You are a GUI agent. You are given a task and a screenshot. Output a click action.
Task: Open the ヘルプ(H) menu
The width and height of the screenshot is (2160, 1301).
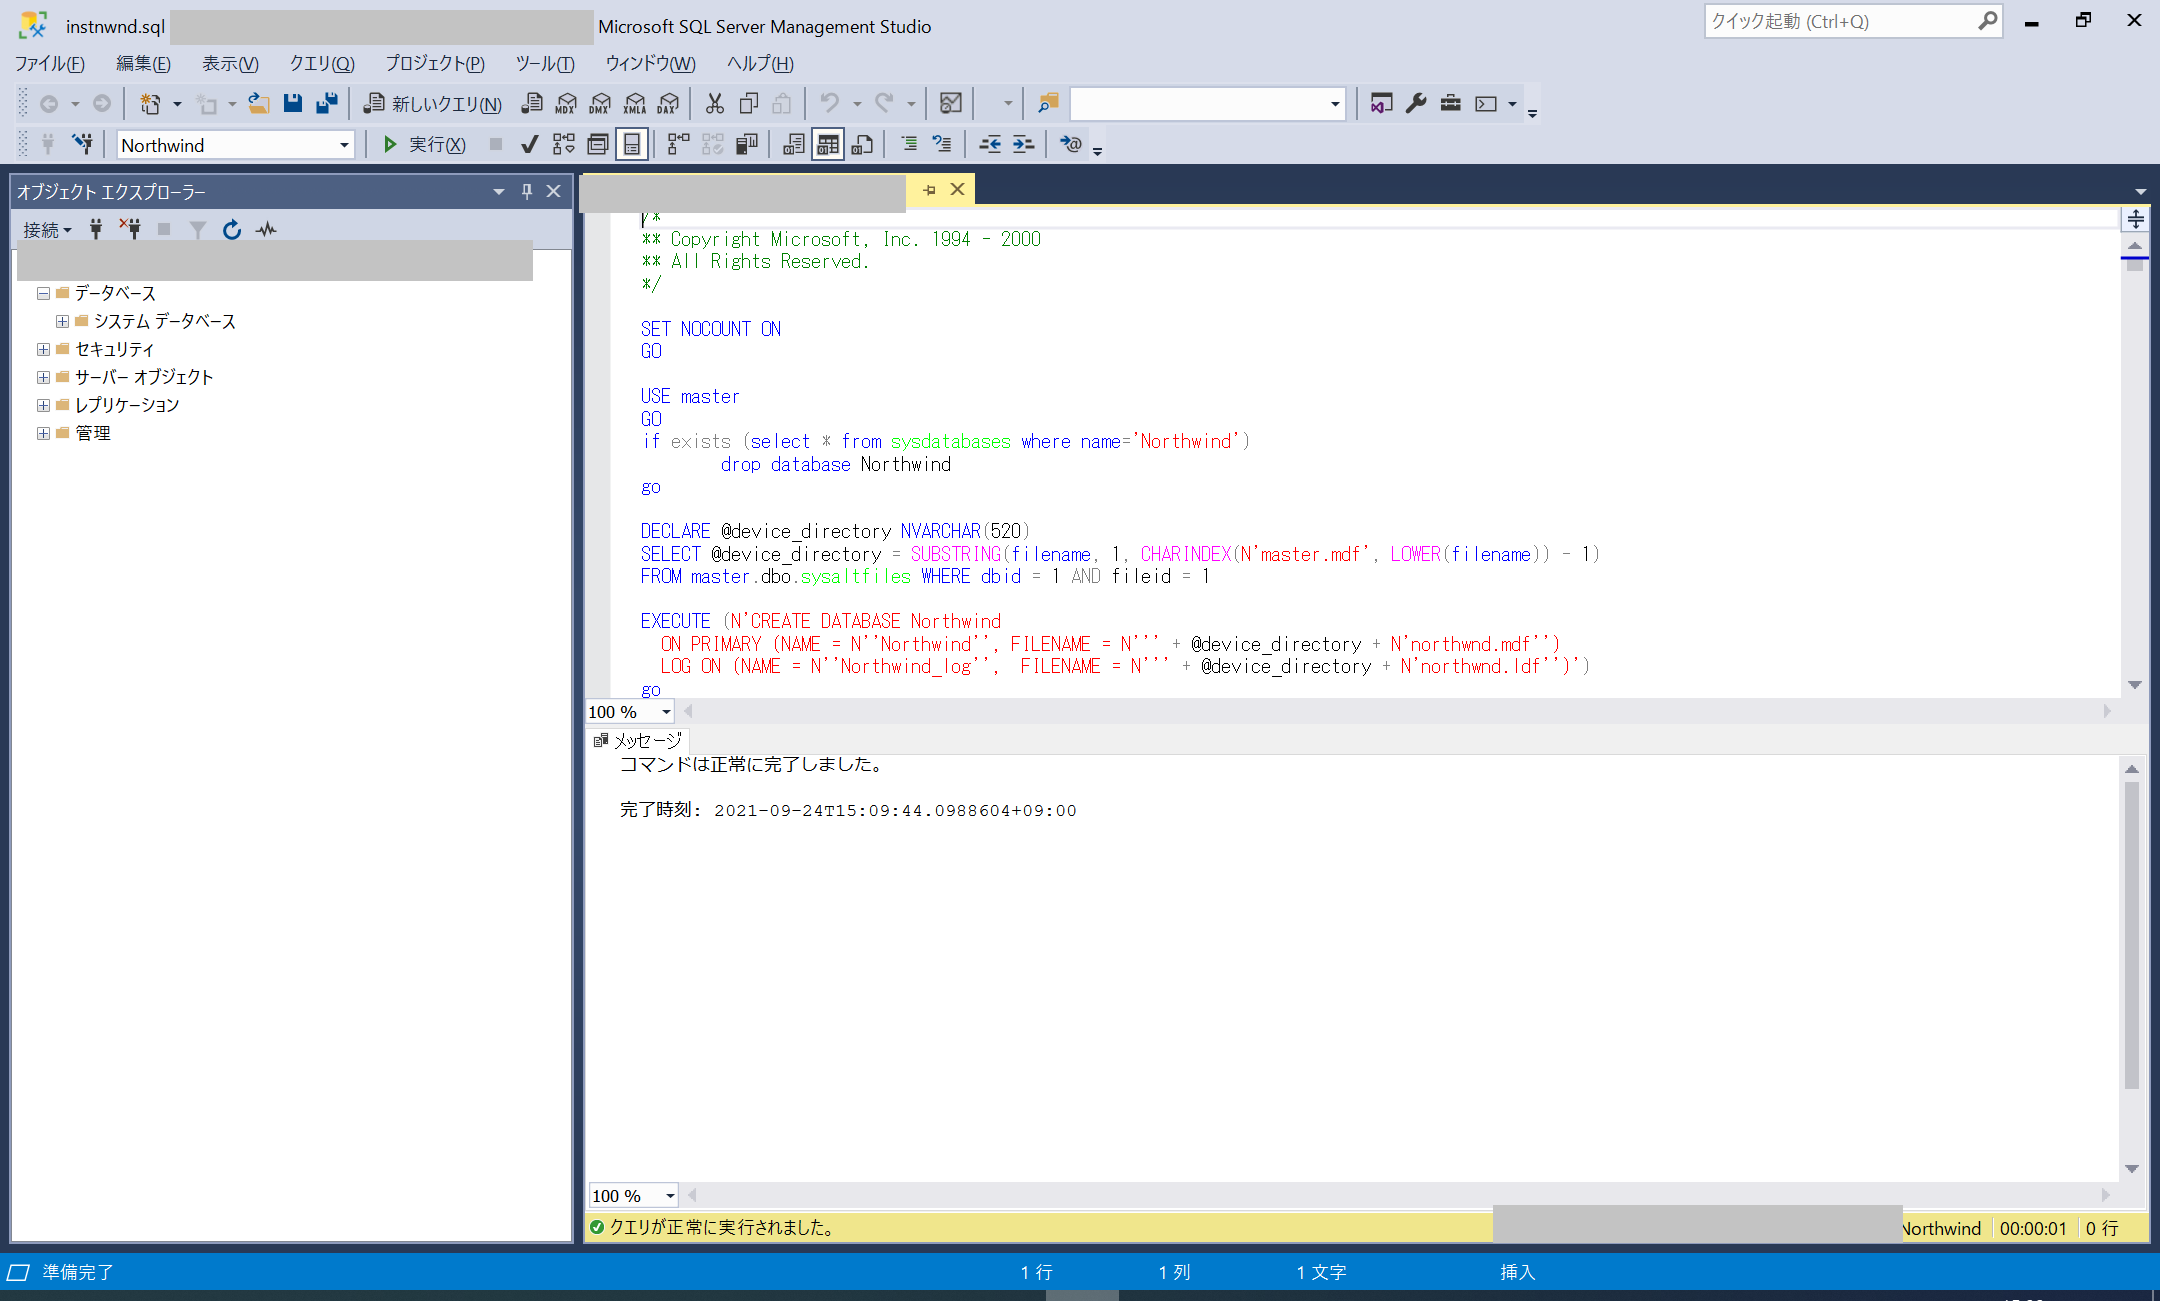760,64
